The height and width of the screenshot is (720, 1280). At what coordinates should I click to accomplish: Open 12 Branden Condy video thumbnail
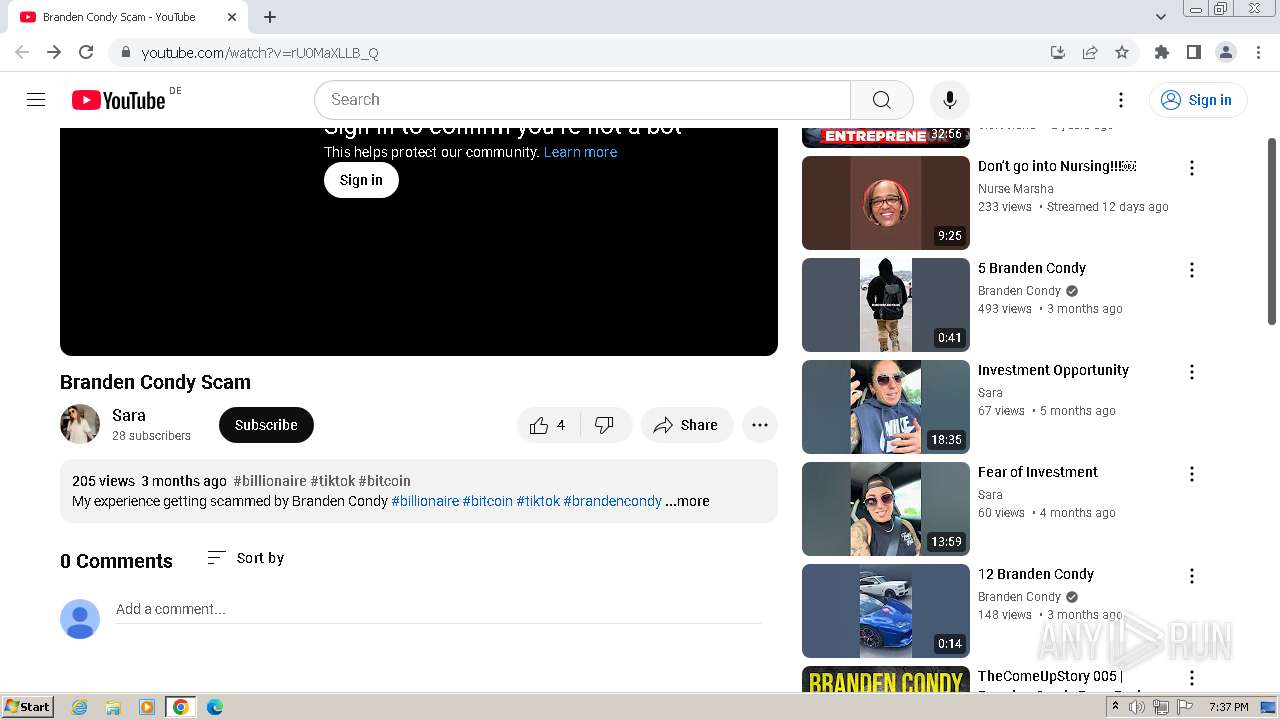click(886, 611)
